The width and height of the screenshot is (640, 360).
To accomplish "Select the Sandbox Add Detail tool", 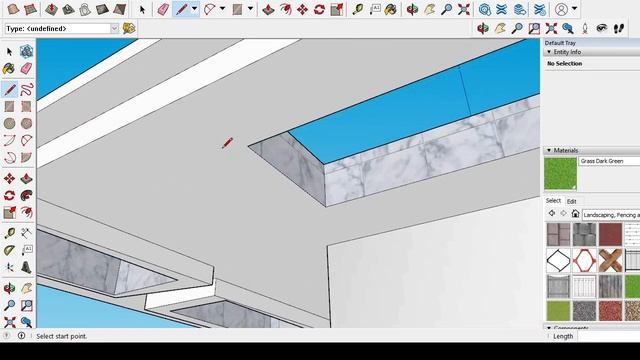I will (102, 9).
